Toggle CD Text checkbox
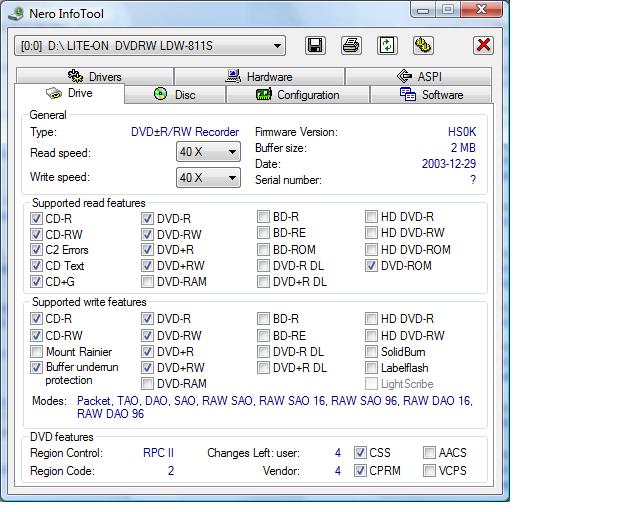 click(x=36, y=266)
